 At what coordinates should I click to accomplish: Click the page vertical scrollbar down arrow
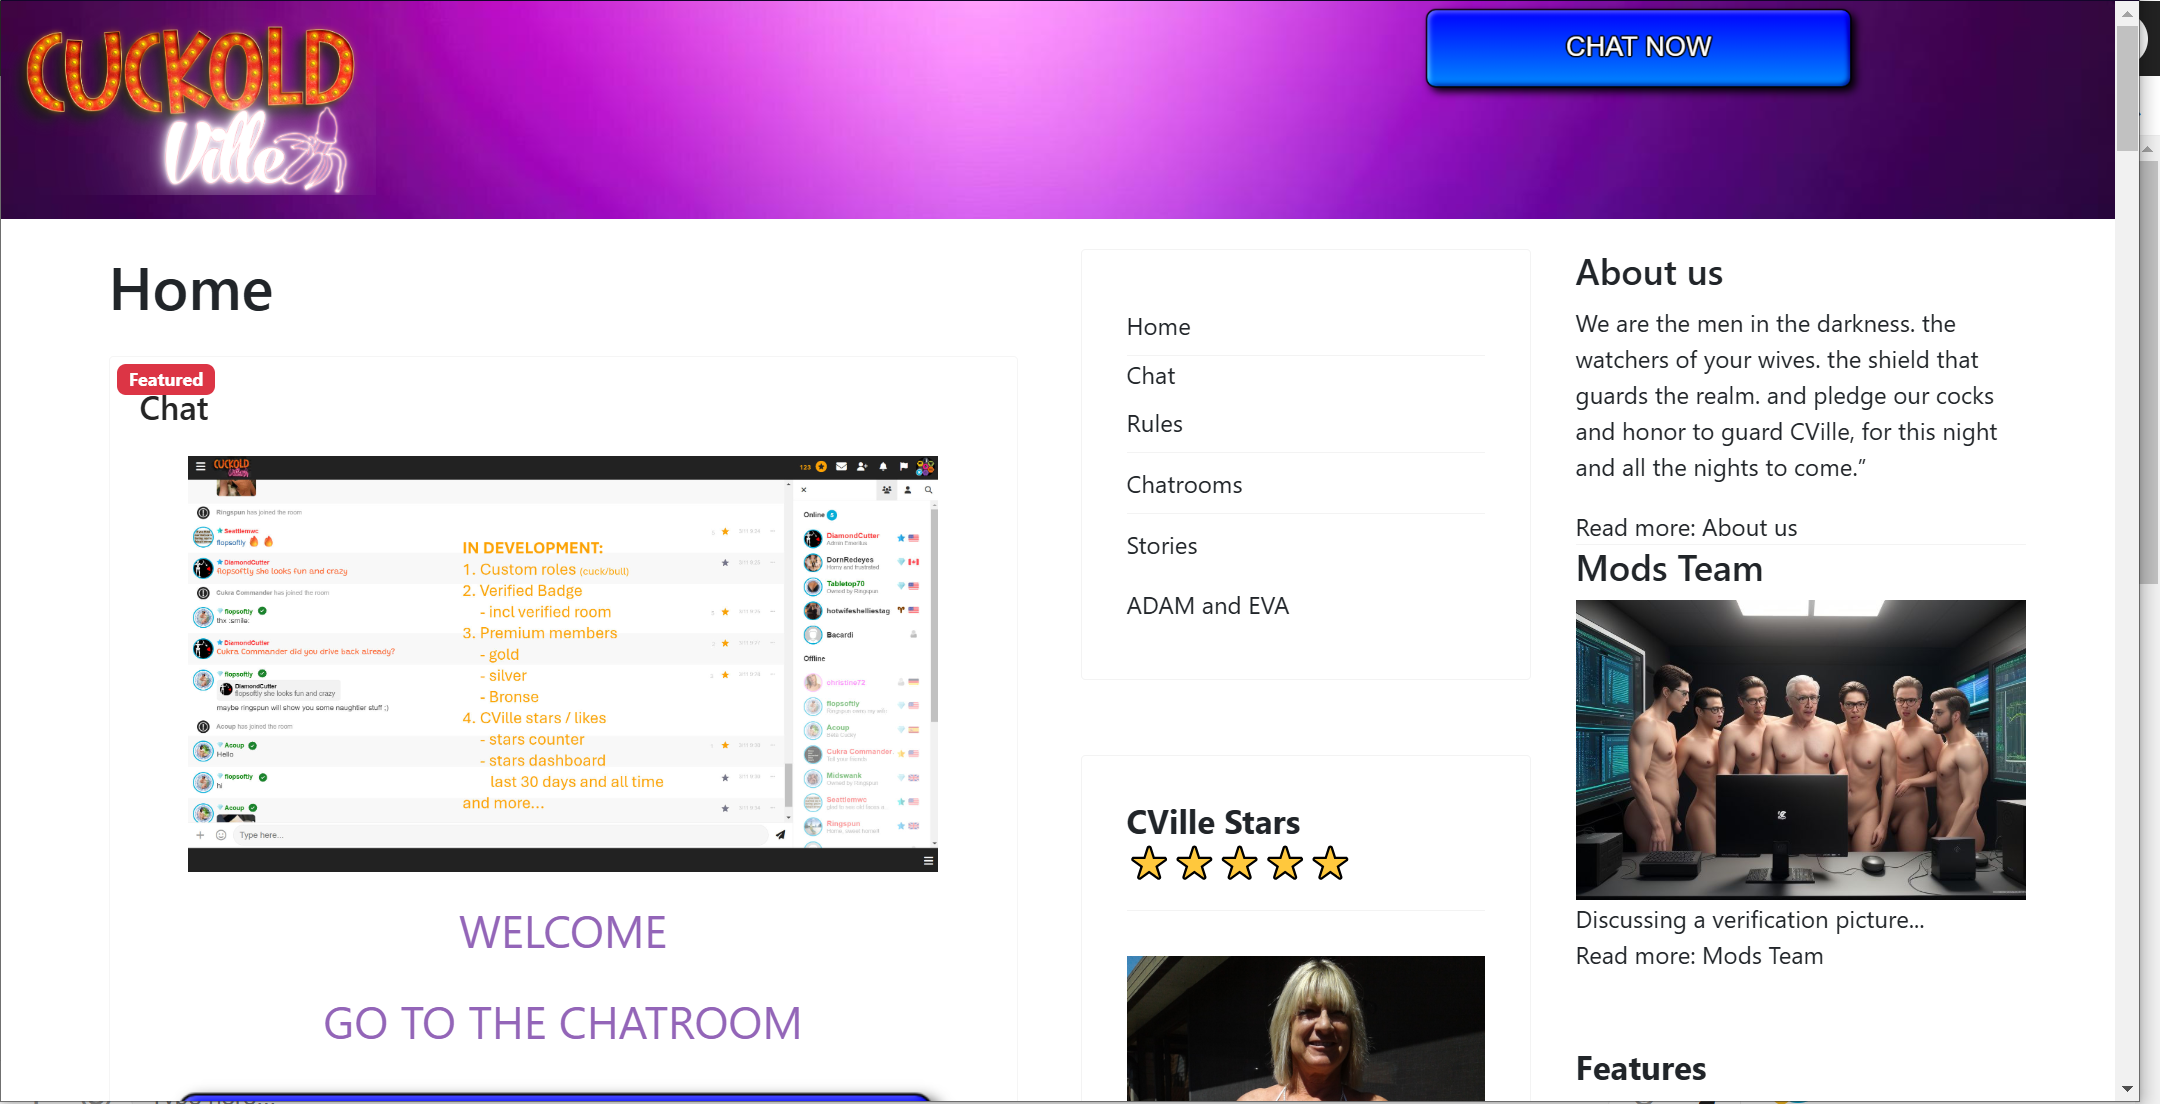(x=2127, y=1089)
